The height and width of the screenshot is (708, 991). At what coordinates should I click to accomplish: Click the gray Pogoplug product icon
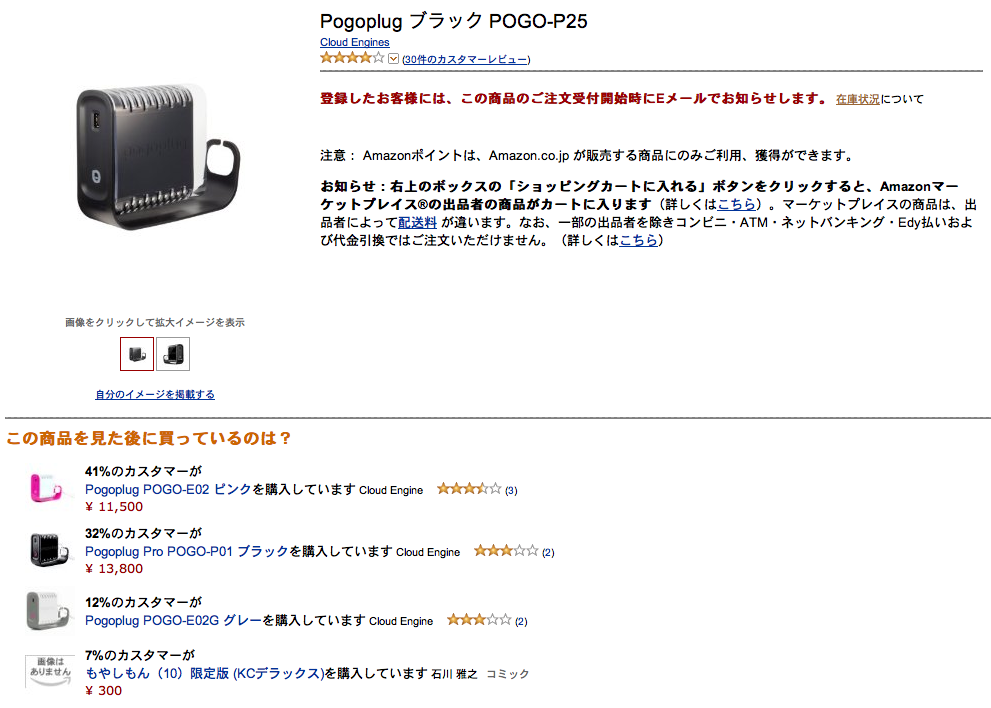pyautogui.click(x=48, y=611)
